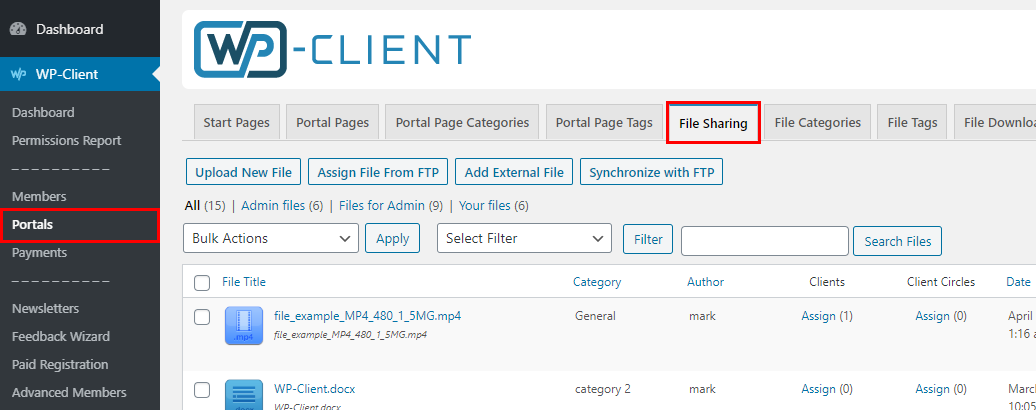Click the Filter button
The image size is (1036, 410).
(x=648, y=240)
